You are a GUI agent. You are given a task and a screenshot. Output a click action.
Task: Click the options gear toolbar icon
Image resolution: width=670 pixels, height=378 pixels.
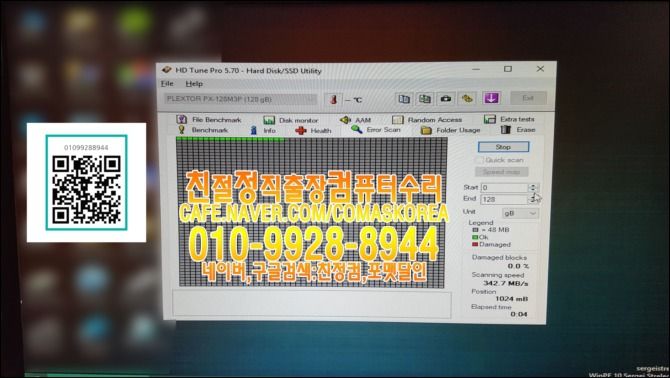click(467, 99)
